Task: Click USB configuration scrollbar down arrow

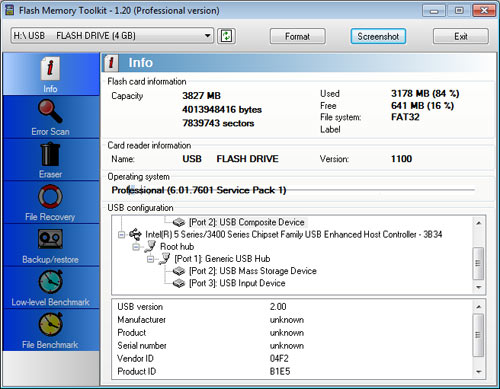Action: 479,287
